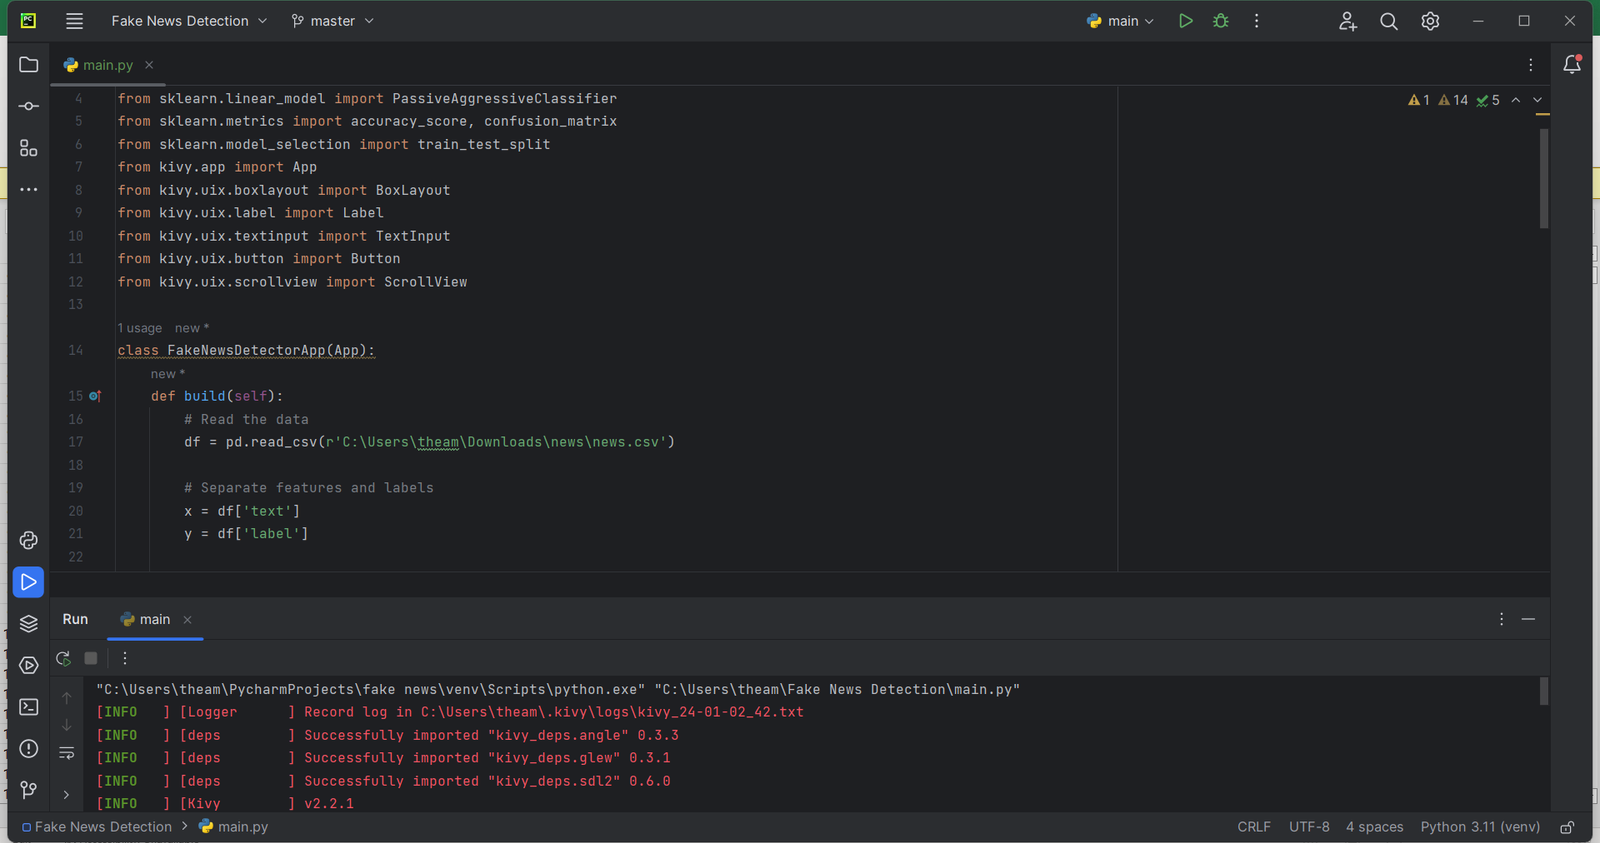Open the main hamburger menu
The width and height of the screenshot is (1600, 843).
[74, 21]
